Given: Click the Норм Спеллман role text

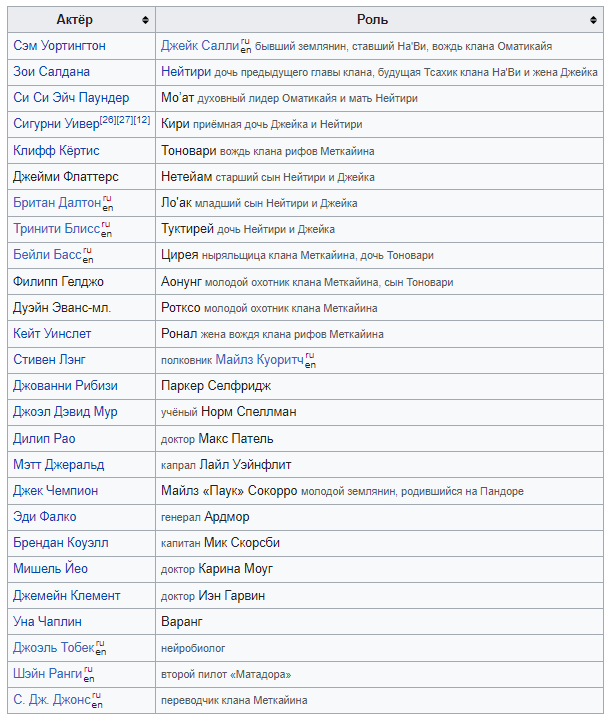Looking at the screenshot, I should click(249, 412).
